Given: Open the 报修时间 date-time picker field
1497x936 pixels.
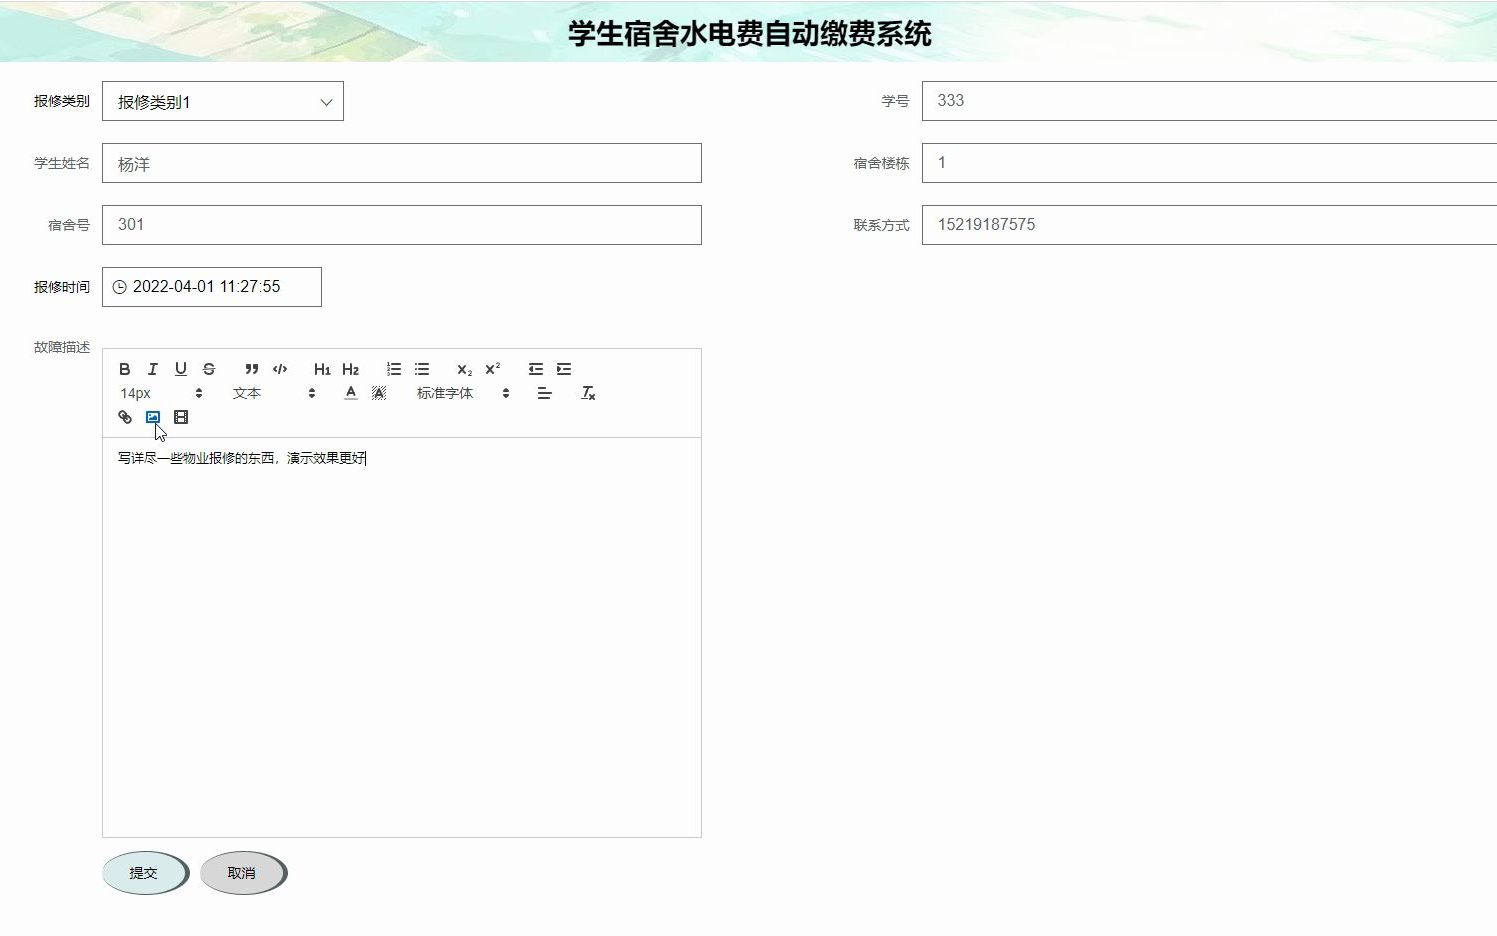Looking at the screenshot, I should point(212,287).
